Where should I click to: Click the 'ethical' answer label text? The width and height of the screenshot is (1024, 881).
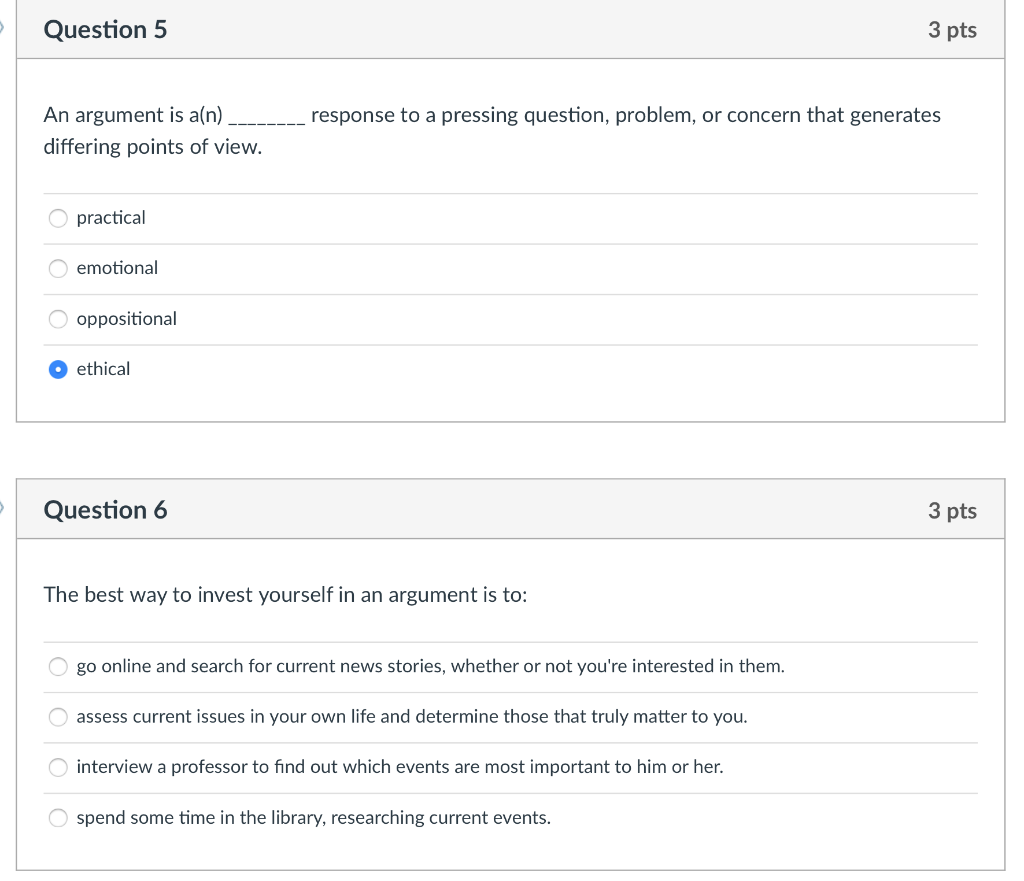[x=103, y=369]
